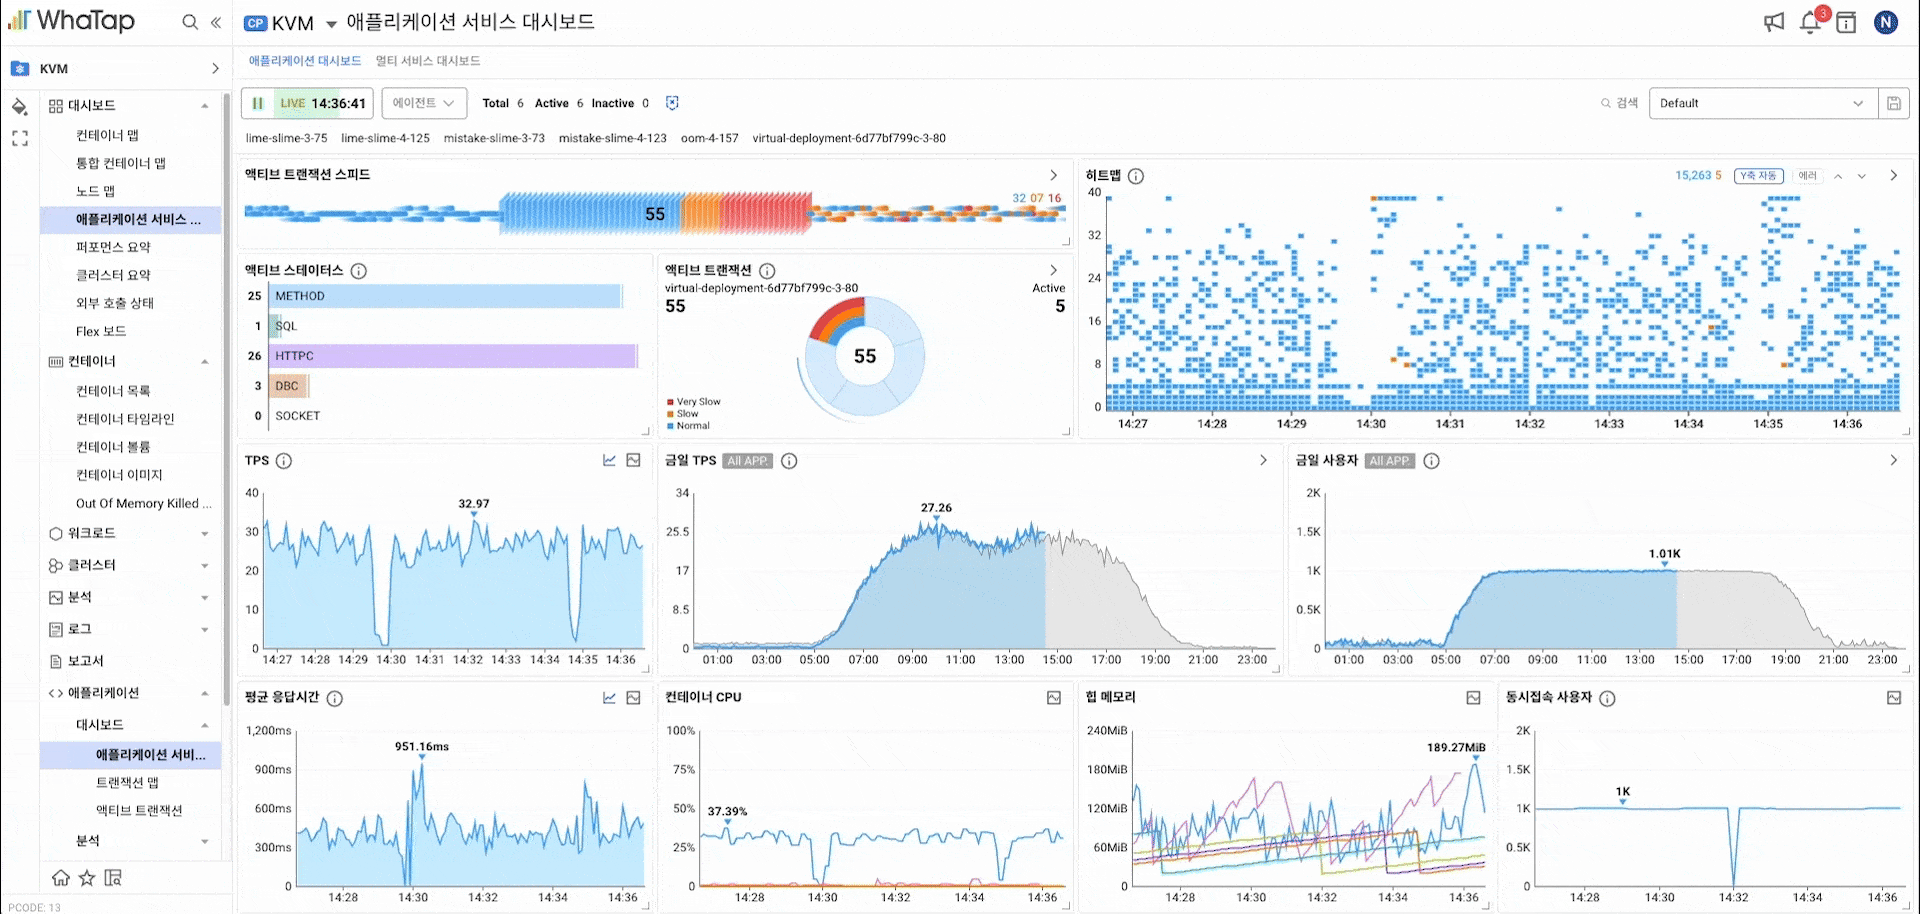Click the home icon in sidebar footer
1920x914 pixels.
(61, 878)
